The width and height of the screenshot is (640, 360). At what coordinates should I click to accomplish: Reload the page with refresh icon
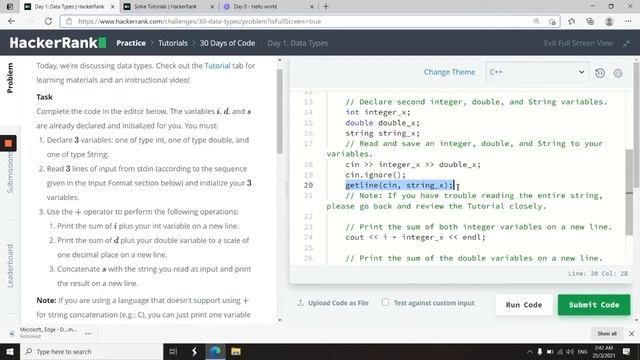(x=48, y=21)
